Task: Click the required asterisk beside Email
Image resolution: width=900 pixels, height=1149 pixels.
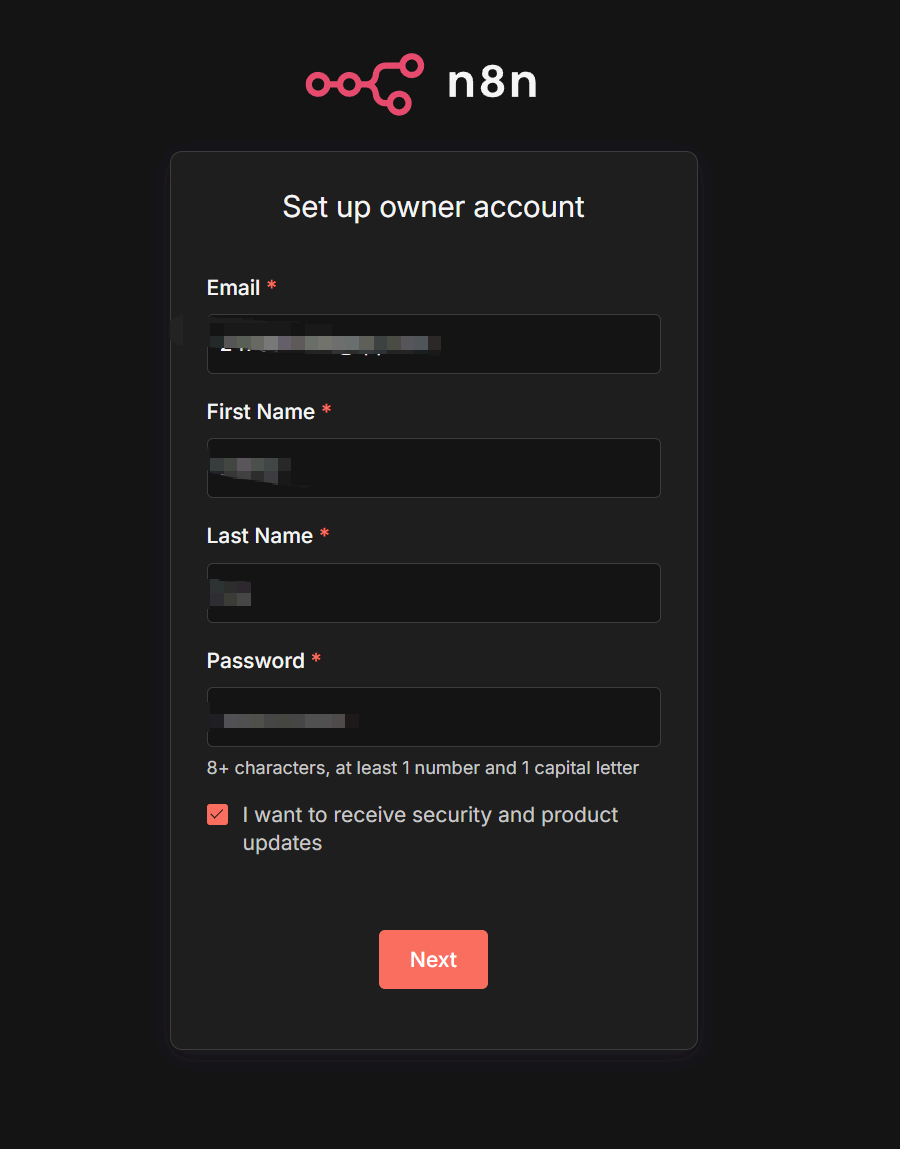Action: (x=272, y=287)
